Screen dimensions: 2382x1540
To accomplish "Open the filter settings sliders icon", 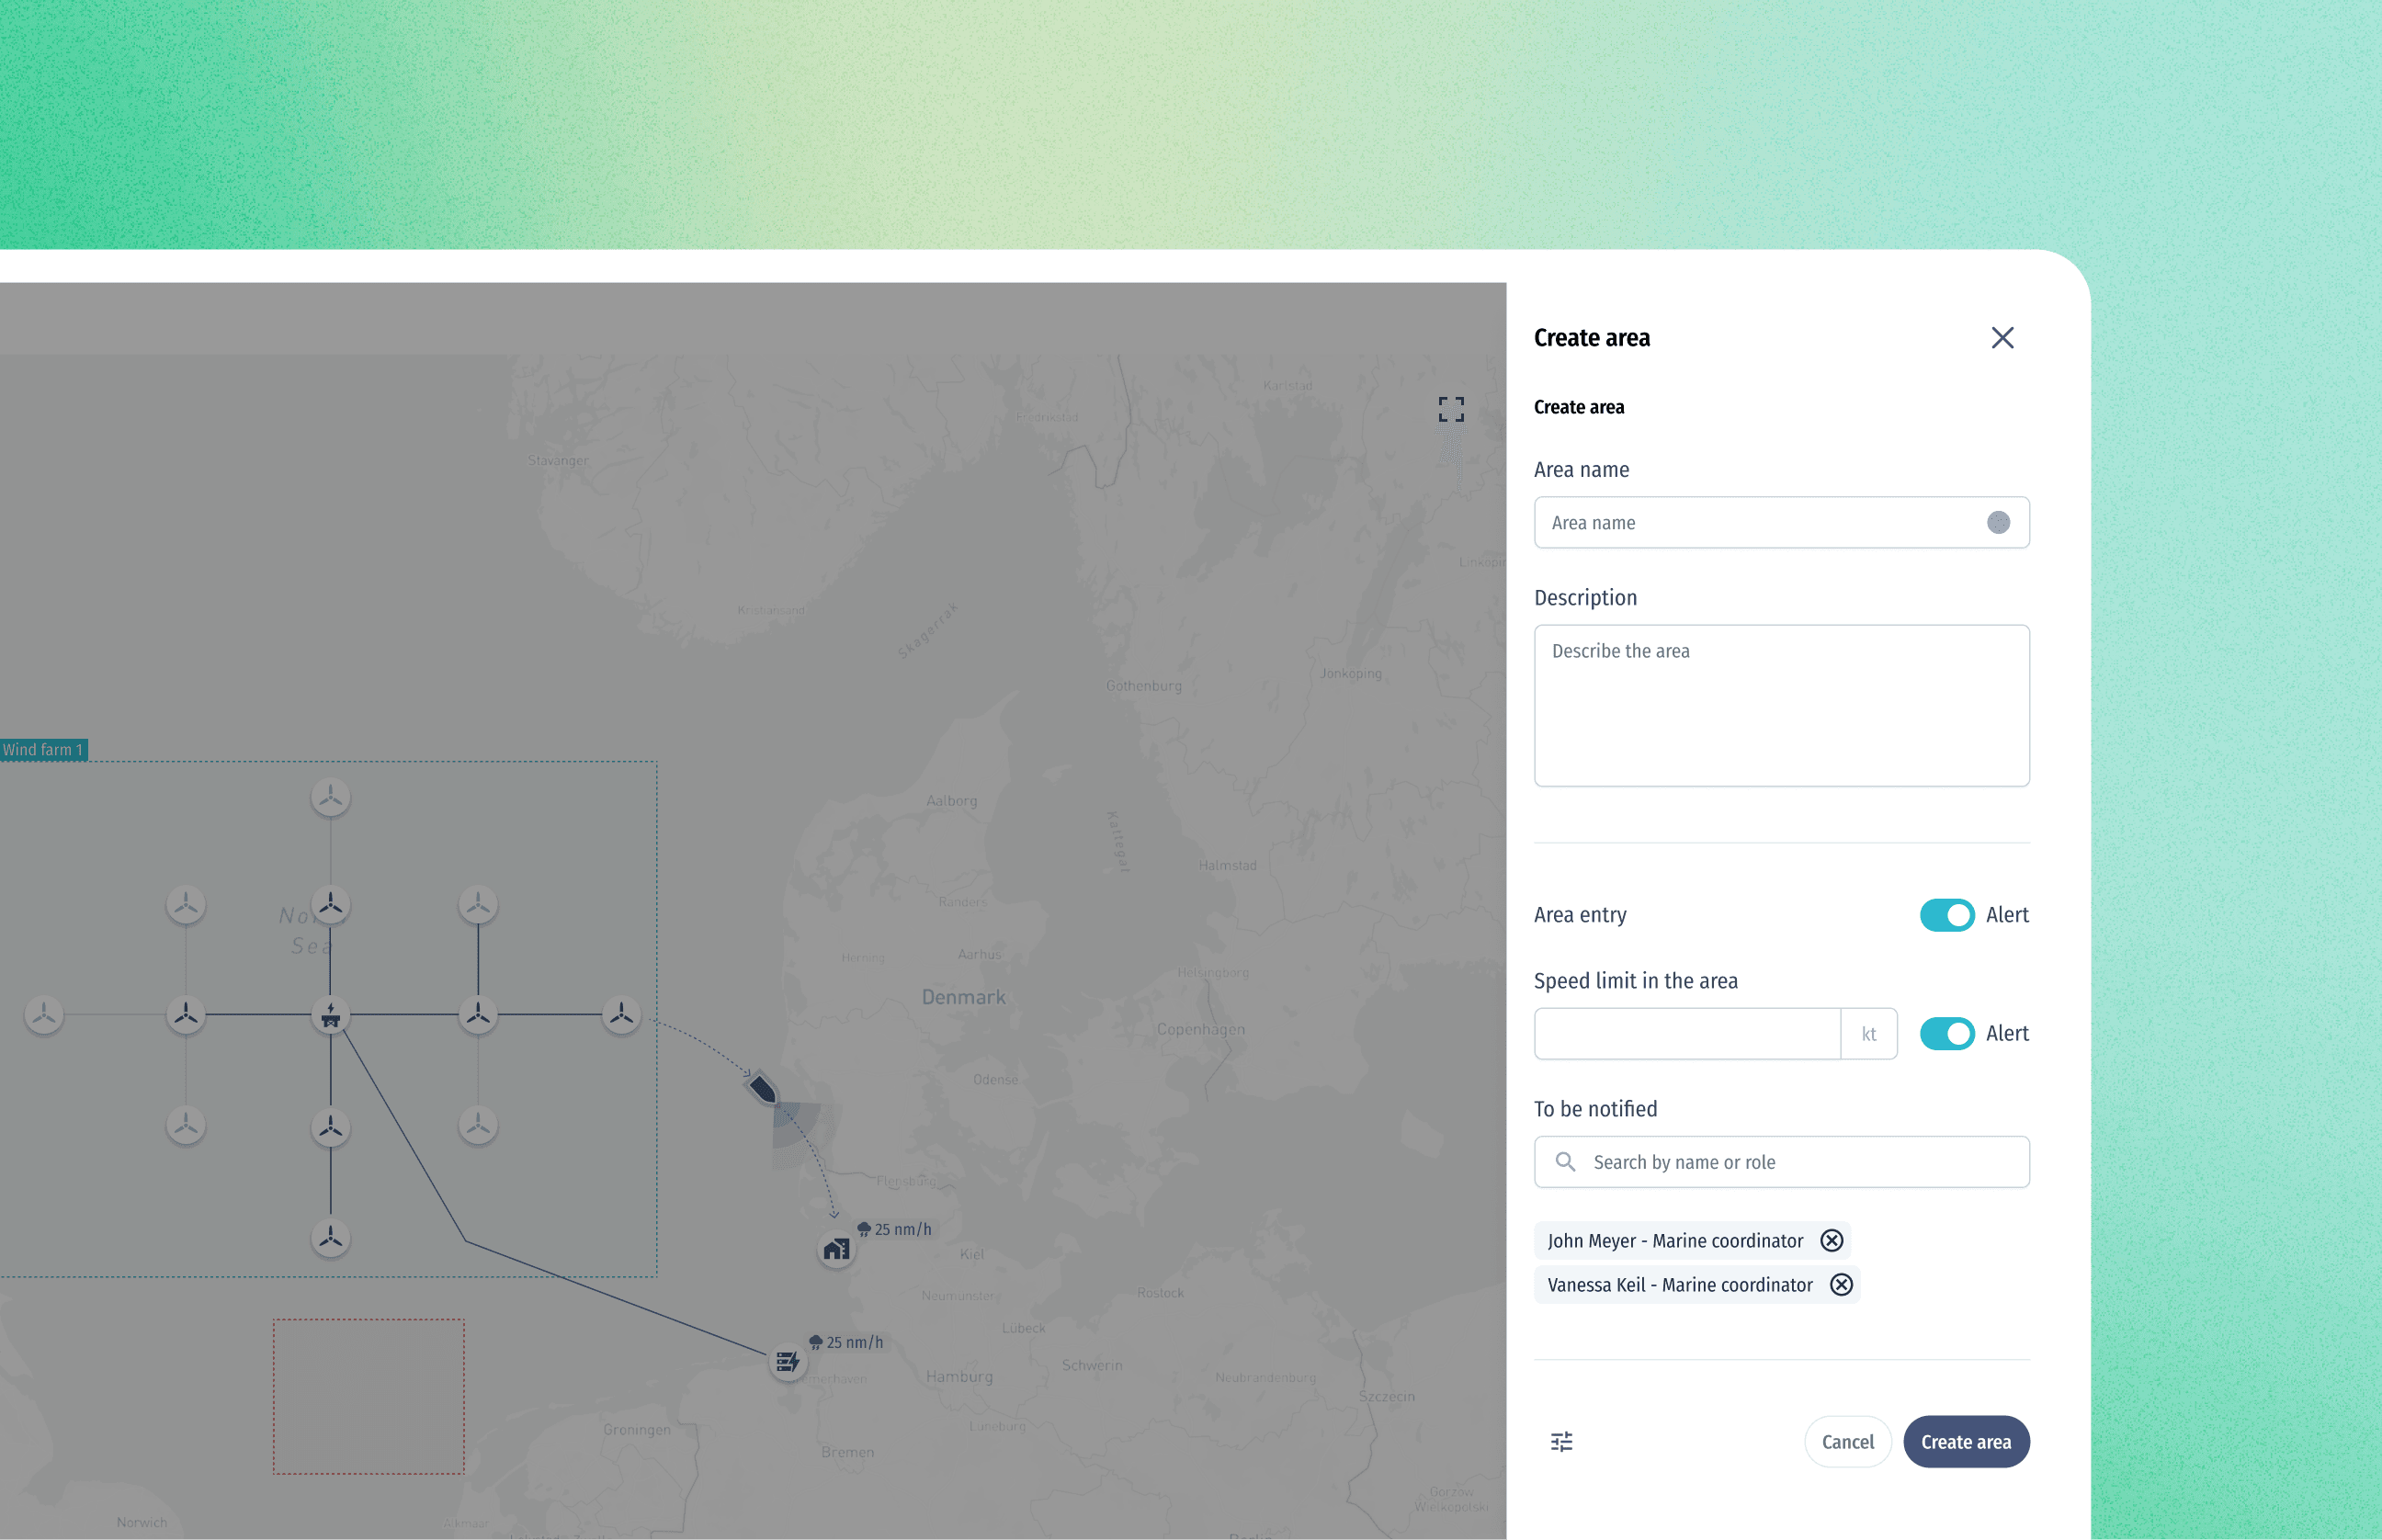I will pyautogui.click(x=1561, y=1441).
